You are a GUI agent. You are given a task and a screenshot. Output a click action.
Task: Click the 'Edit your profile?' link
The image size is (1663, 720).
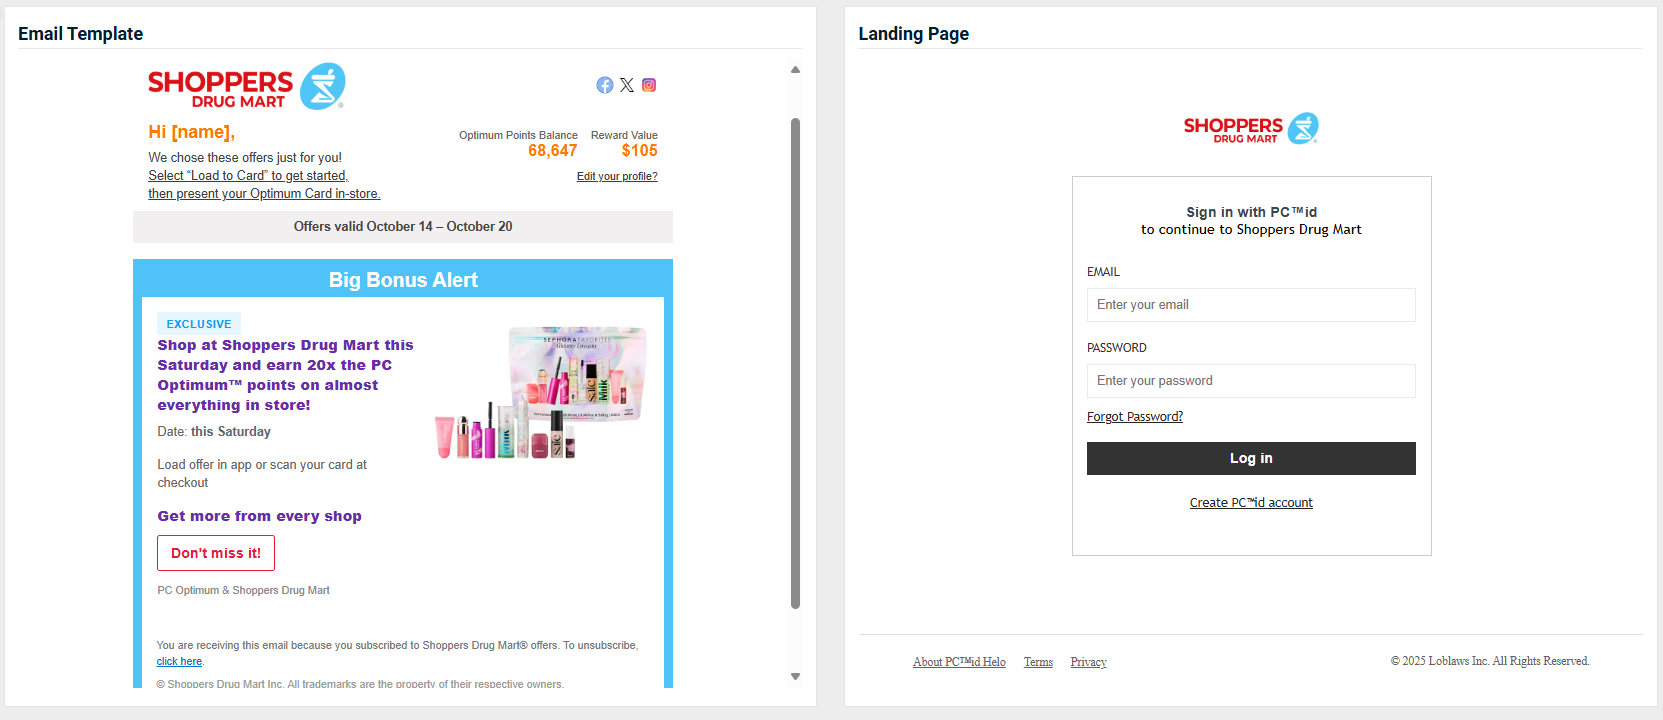617,176
